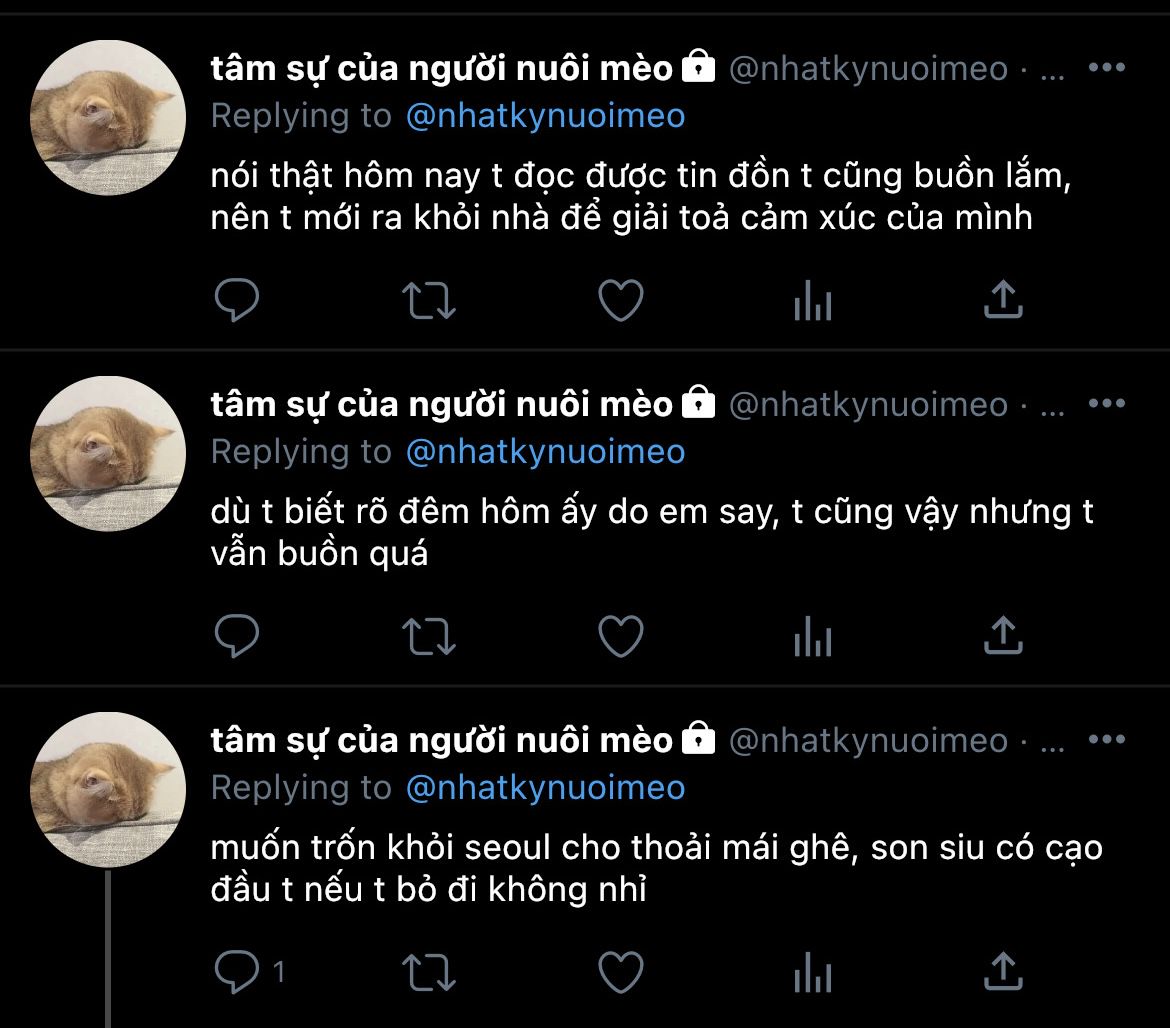Retweet the first tweet about tin đồn

(428, 299)
